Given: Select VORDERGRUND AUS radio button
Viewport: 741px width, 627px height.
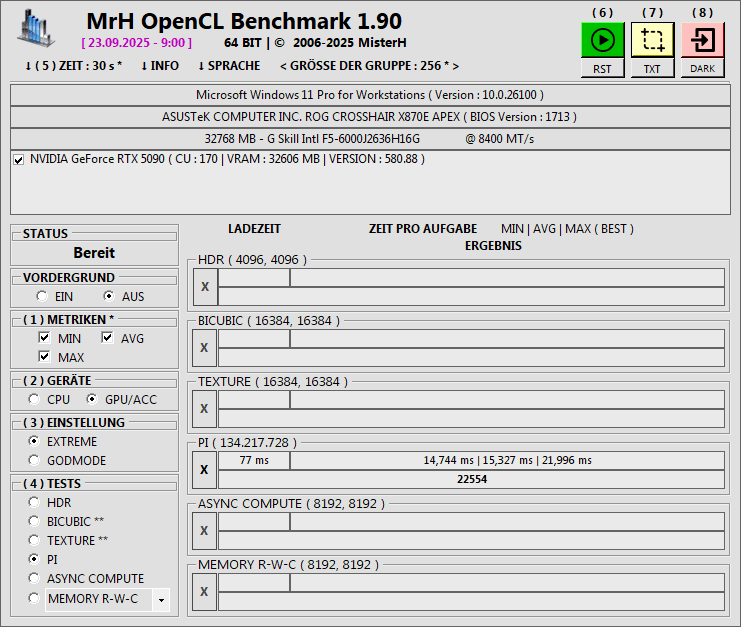Looking at the screenshot, I should [x=109, y=296].
